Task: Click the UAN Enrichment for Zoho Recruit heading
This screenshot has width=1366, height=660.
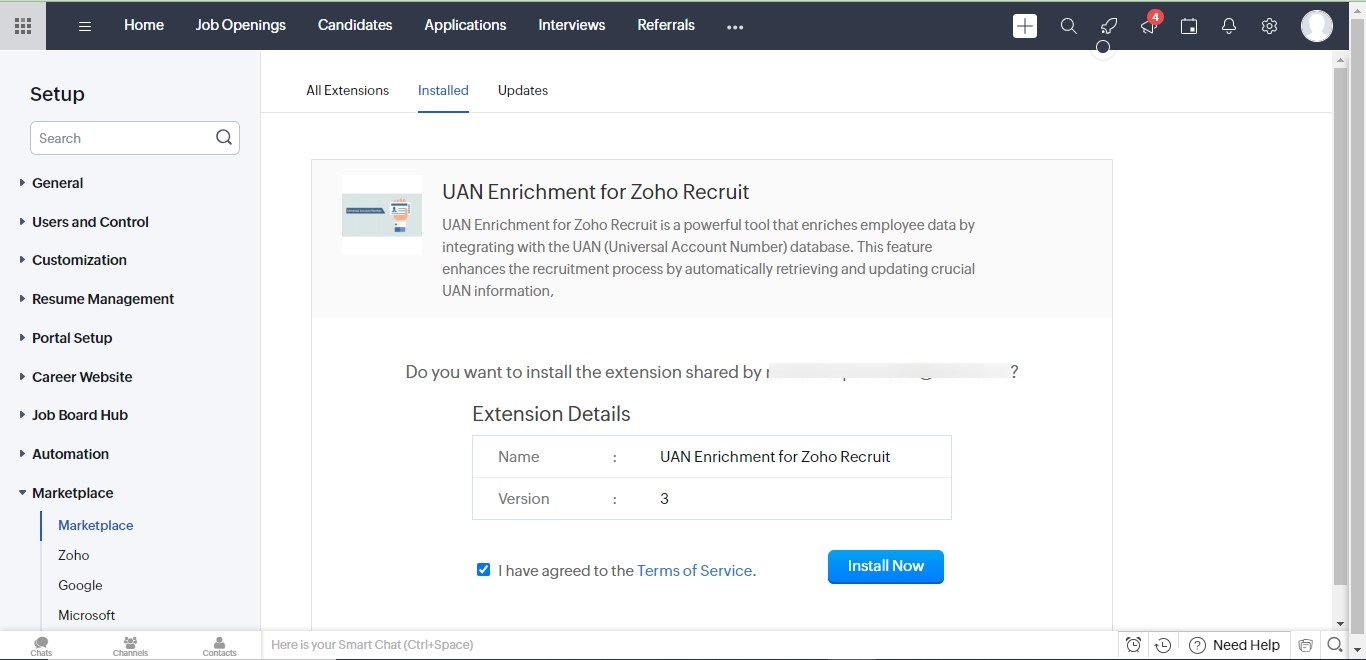Action: 596,192
